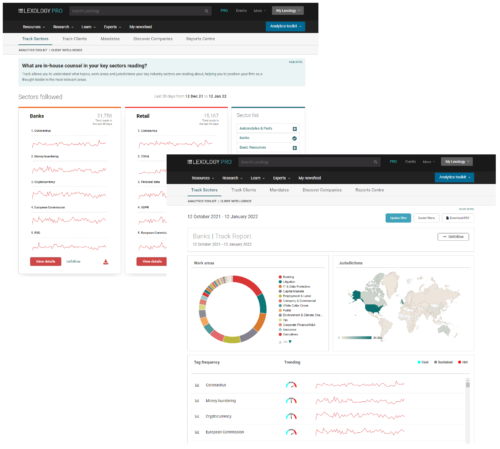The width and height of the screenshot is (500, 449).
Task: Open Reports Centre tab in front window
Action: (x=369, y=190)
